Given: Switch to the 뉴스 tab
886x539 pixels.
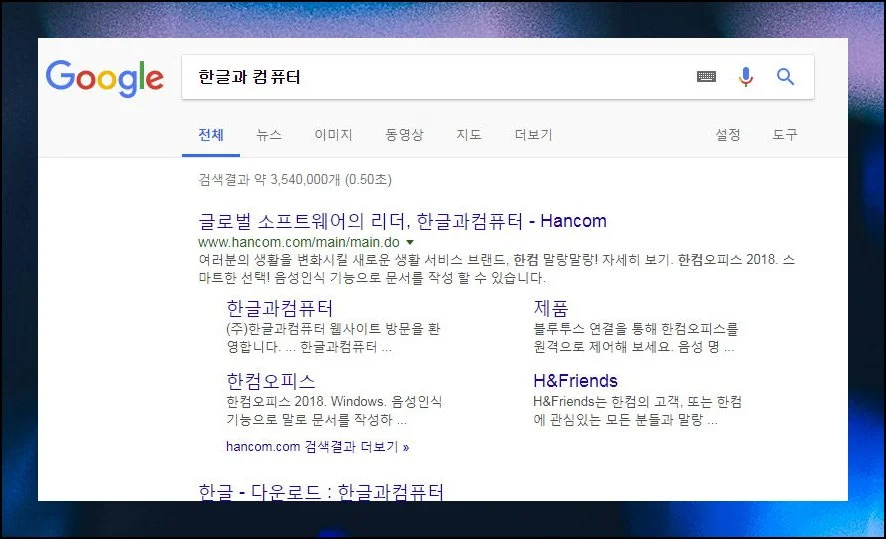Looking at the screenshot, I should click(269, 135).
